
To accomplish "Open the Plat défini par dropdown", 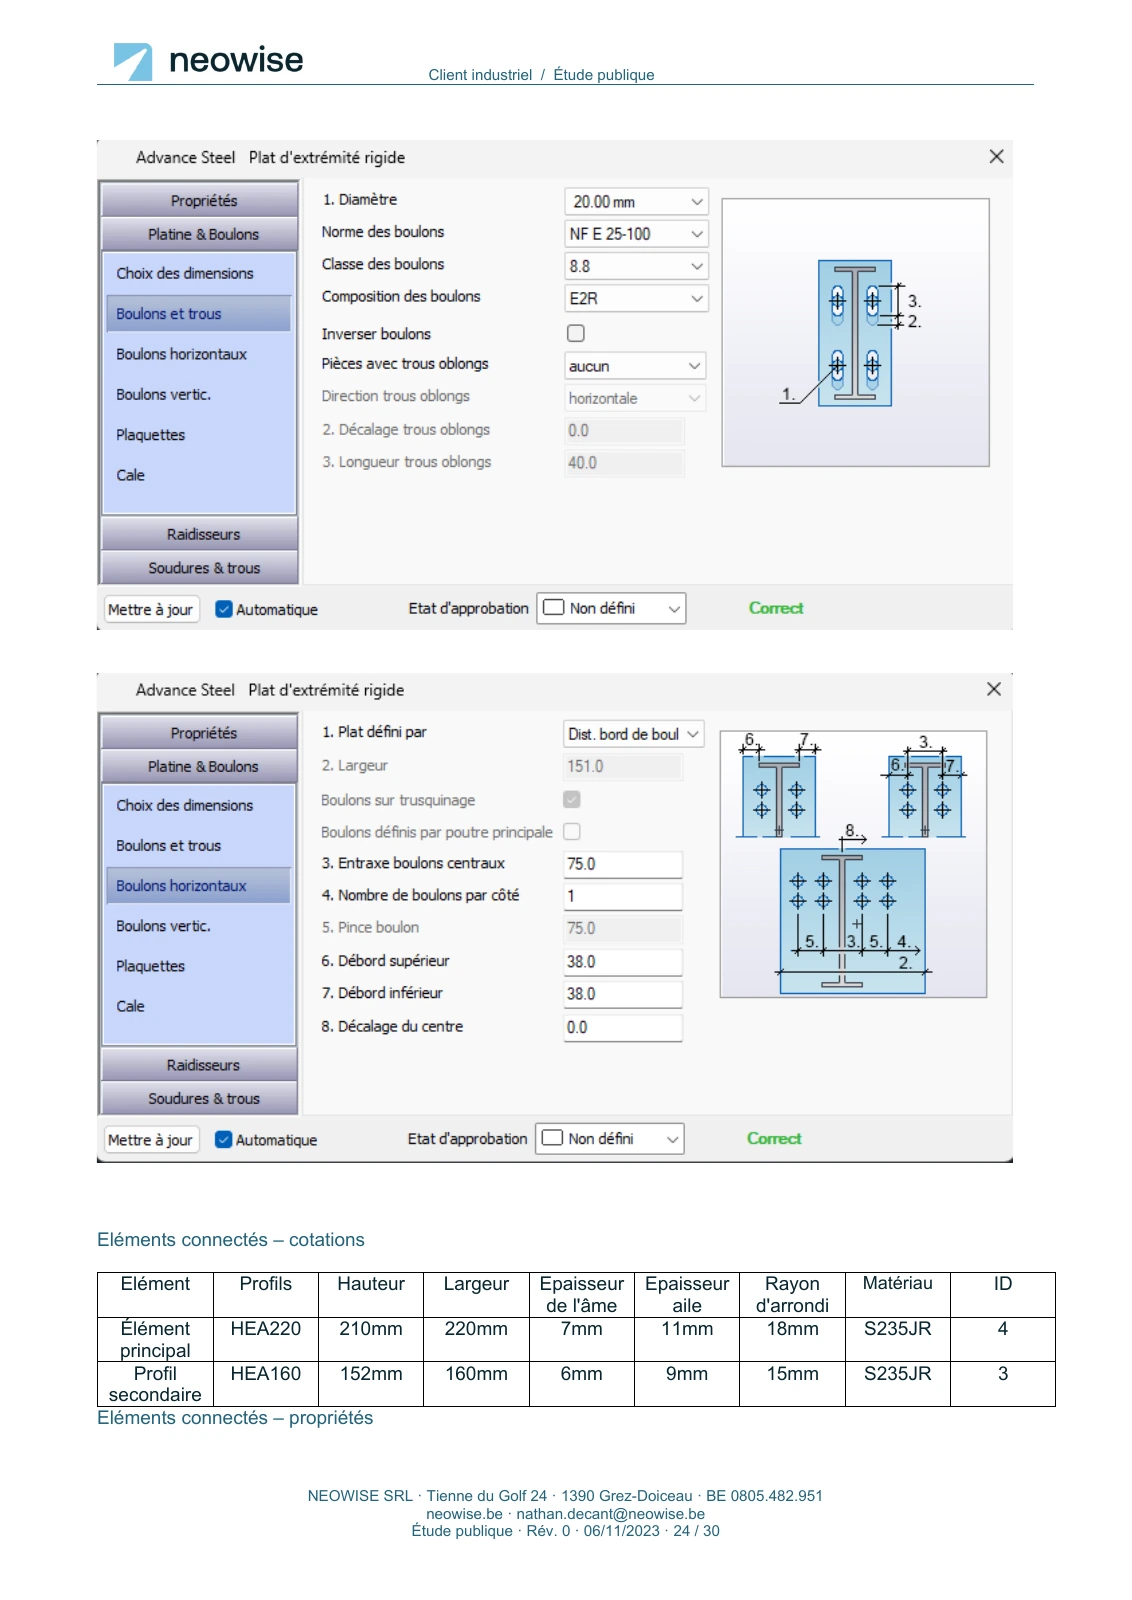I will pyautogui.click(x=634, y=734).
